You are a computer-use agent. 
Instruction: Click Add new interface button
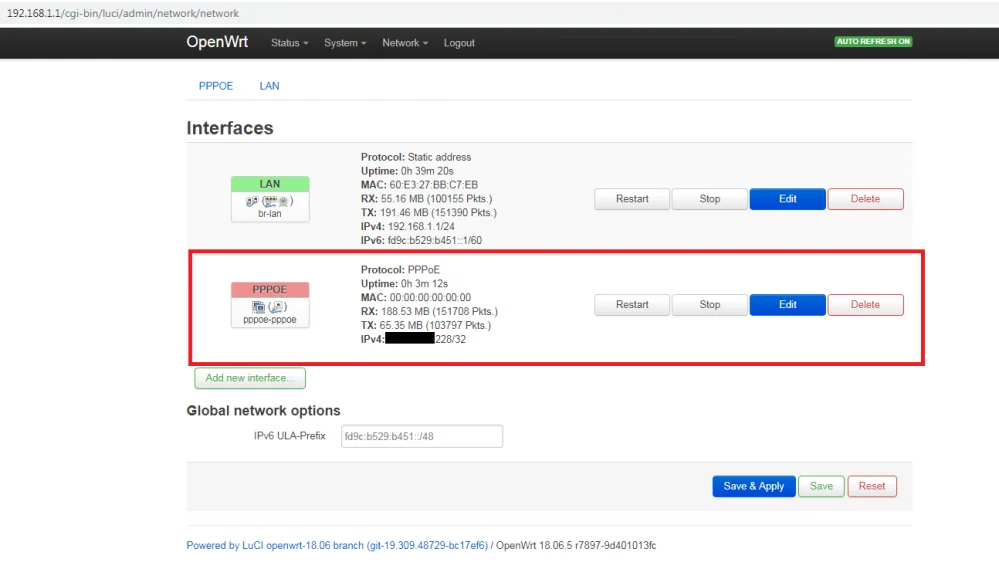pos(249,378)
